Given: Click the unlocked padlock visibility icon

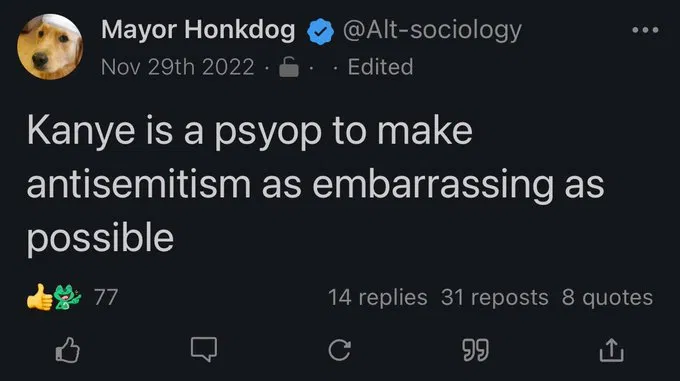Looking at the screenshot, I should (x=289, y=67).
